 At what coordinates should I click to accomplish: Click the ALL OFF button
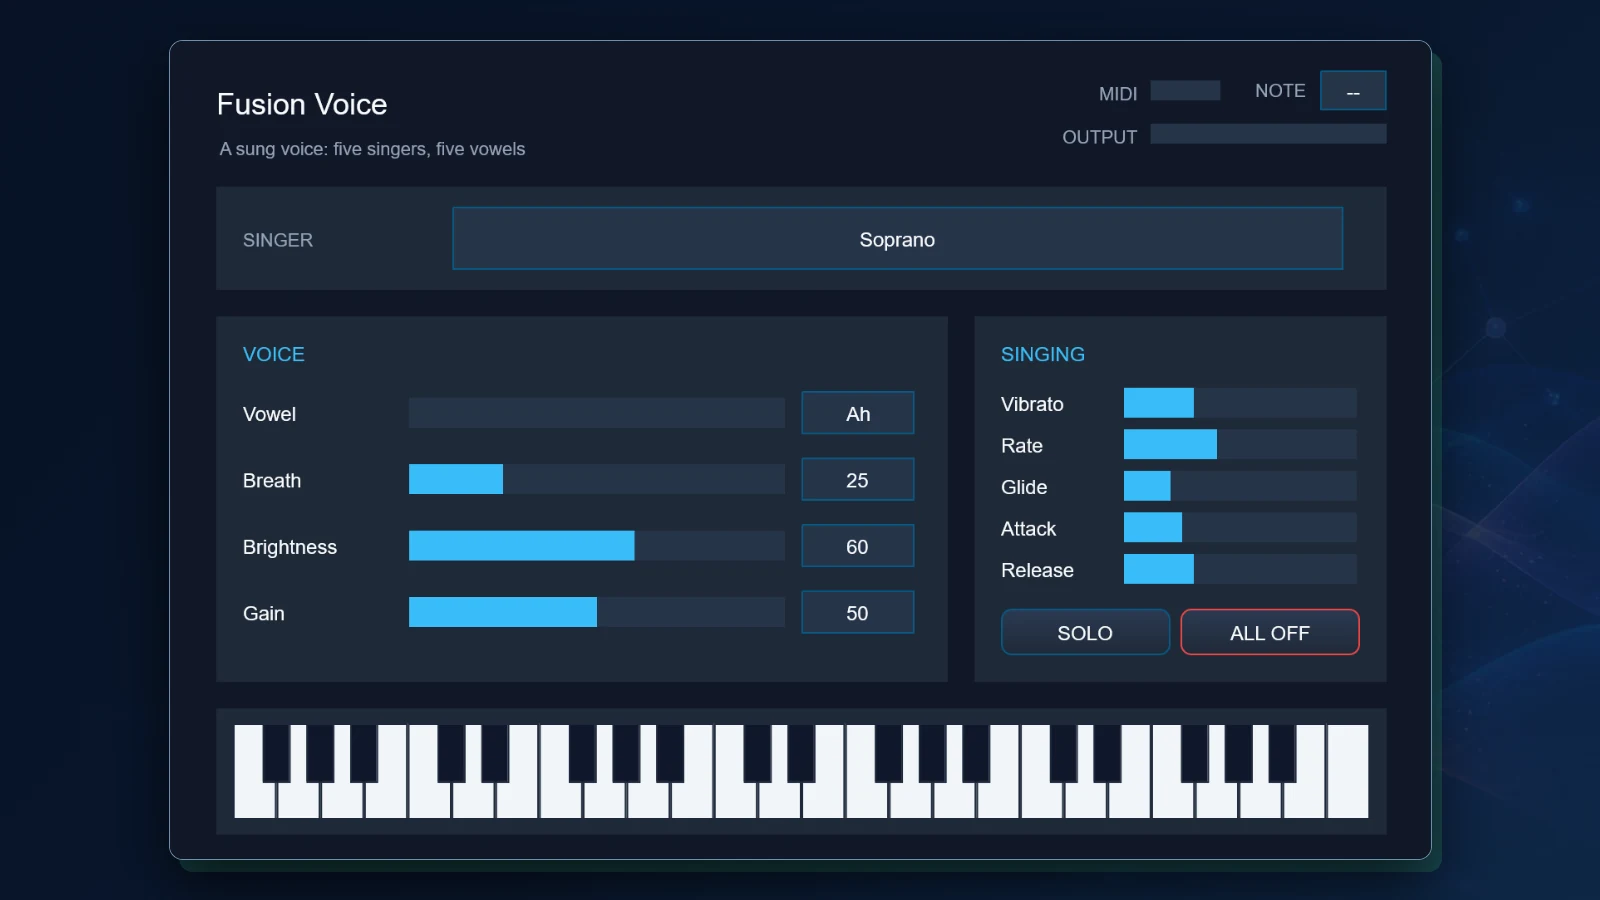click(1270, 632)
